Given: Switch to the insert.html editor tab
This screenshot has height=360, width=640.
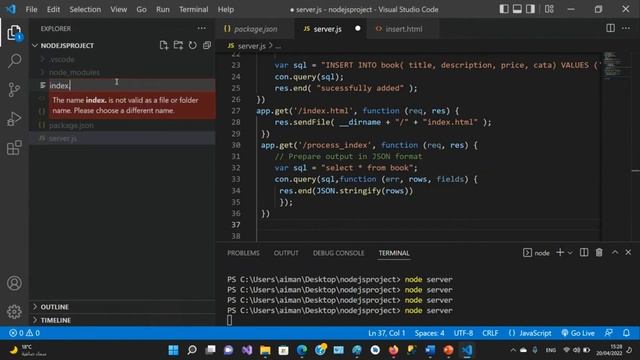Looking at the screenshot, I should pyautogui.click(x=404, y=29).
